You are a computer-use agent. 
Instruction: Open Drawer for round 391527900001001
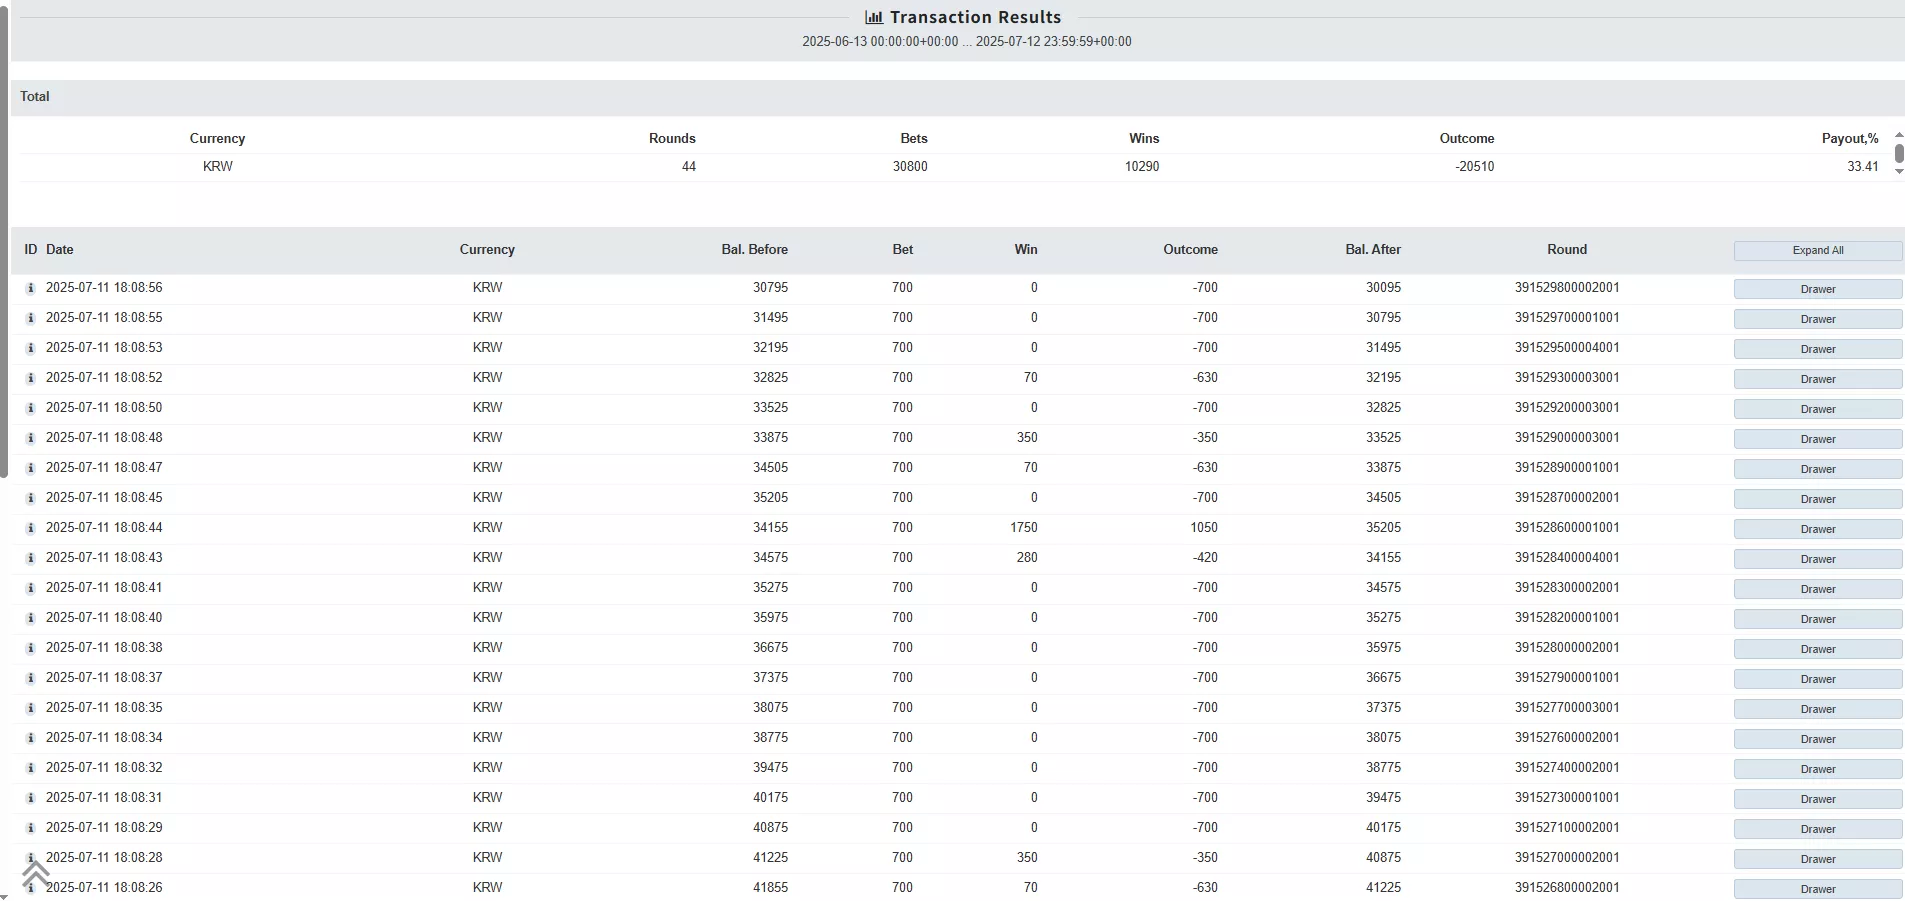pyautogui.click(x=1818, y=679)
